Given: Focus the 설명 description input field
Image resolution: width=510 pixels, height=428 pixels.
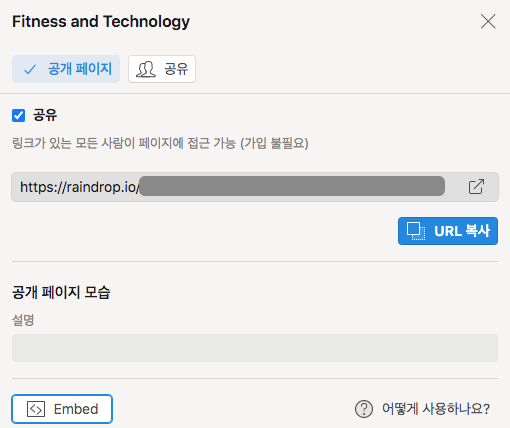Looking at the screenshot, I should (x=255, y=348).
